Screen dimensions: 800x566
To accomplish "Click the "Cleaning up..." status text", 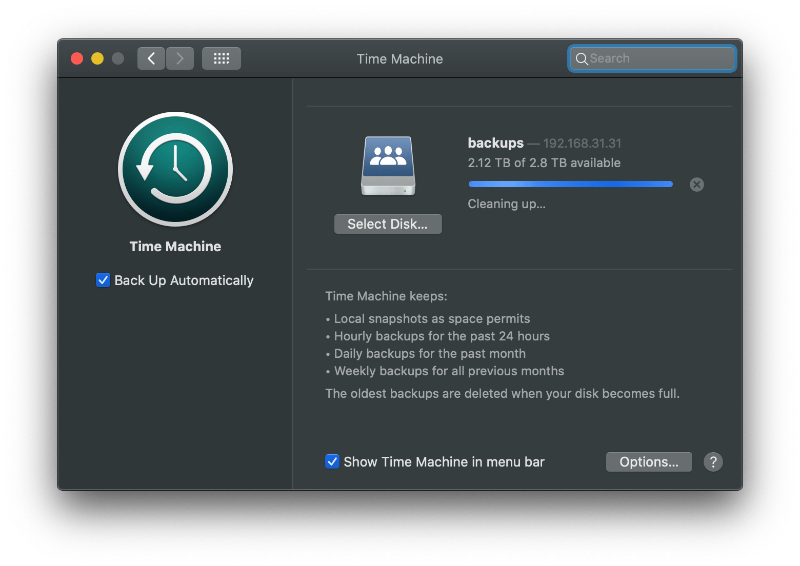I will 507,204.
